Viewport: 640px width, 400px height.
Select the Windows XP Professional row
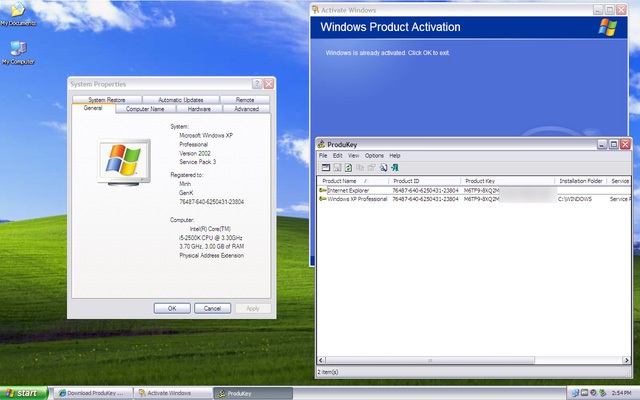point(474,199)
